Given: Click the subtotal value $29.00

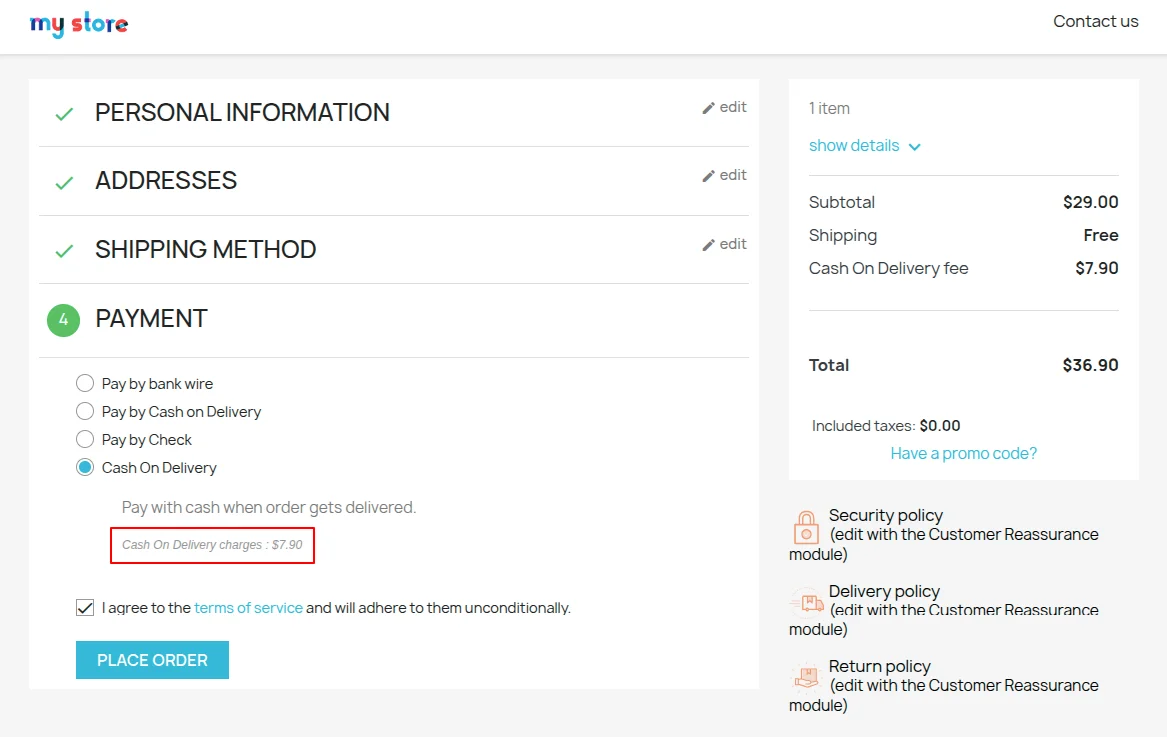Looking at the screenshot, I should (1090, 202).
